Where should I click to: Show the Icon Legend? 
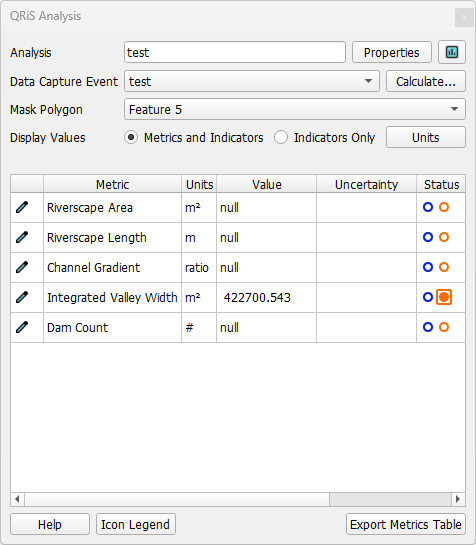tap(136, 524)
